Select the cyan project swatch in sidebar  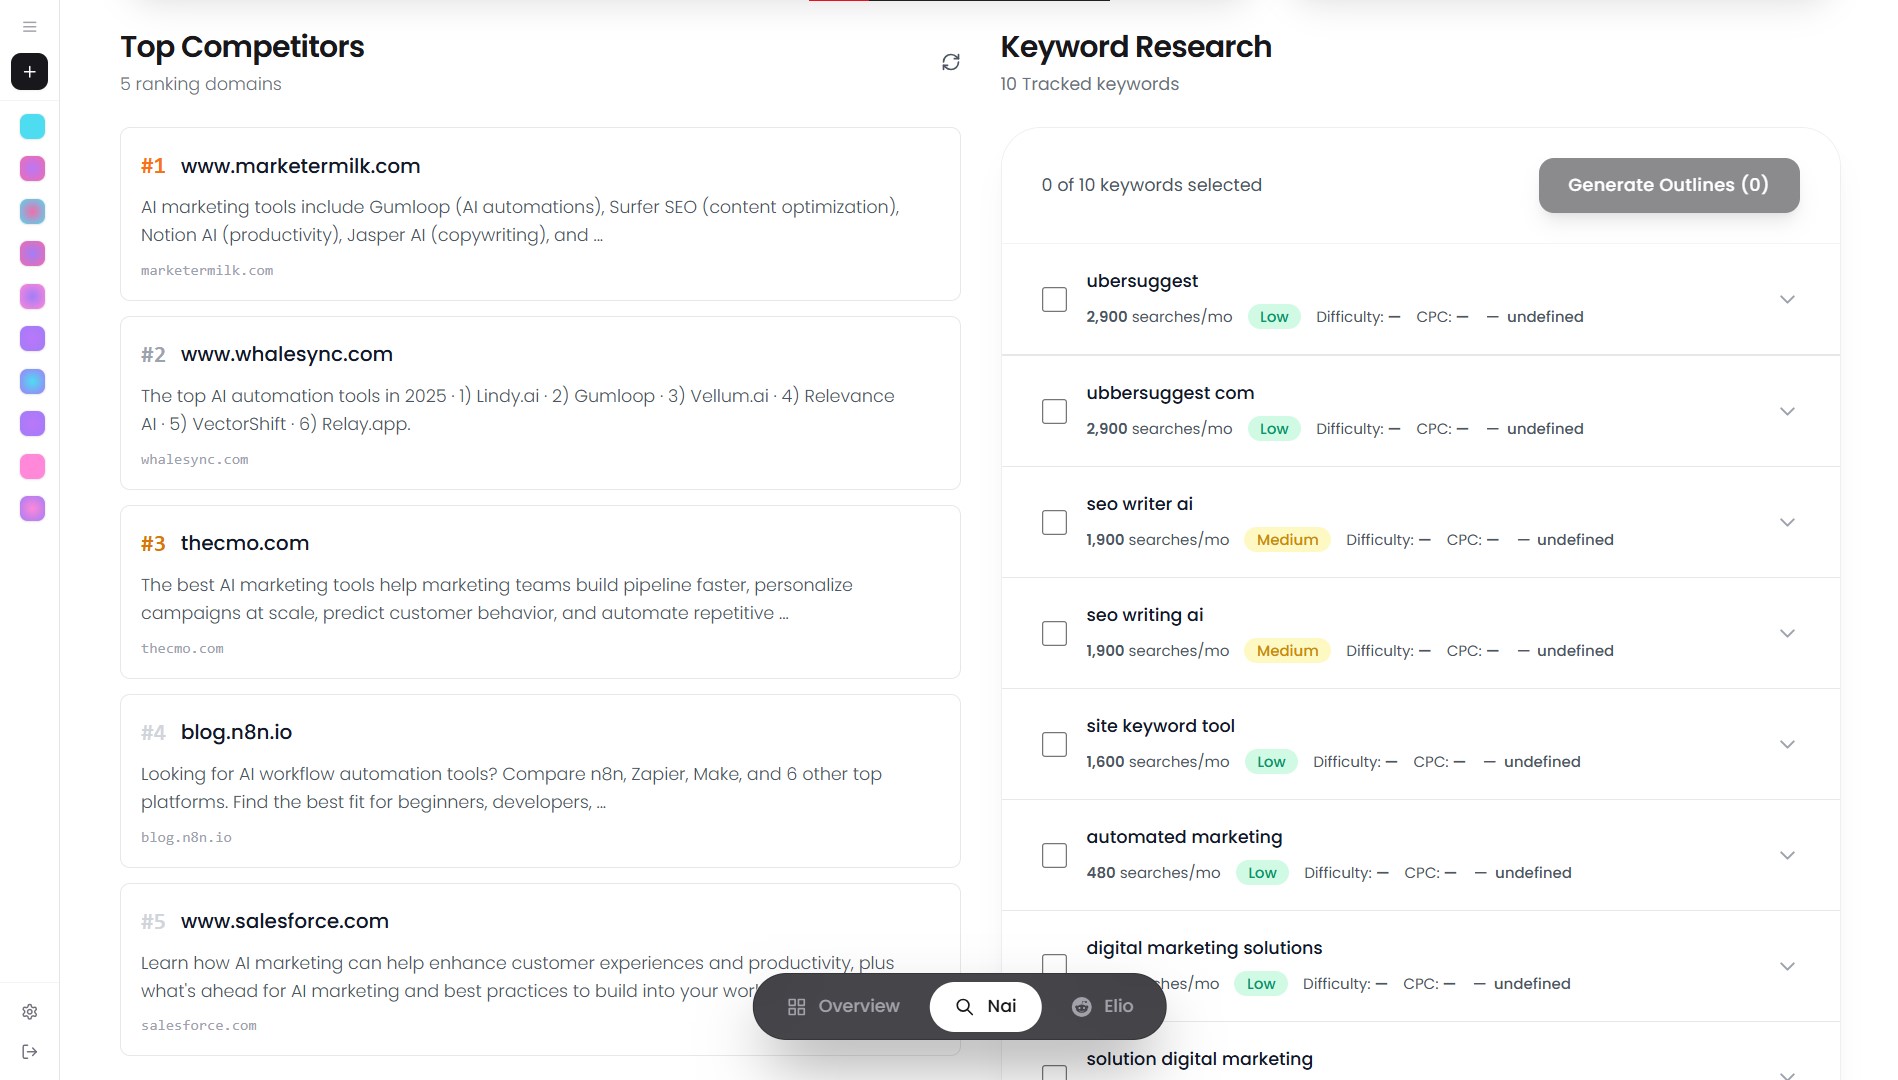click(x=32, y=126)
